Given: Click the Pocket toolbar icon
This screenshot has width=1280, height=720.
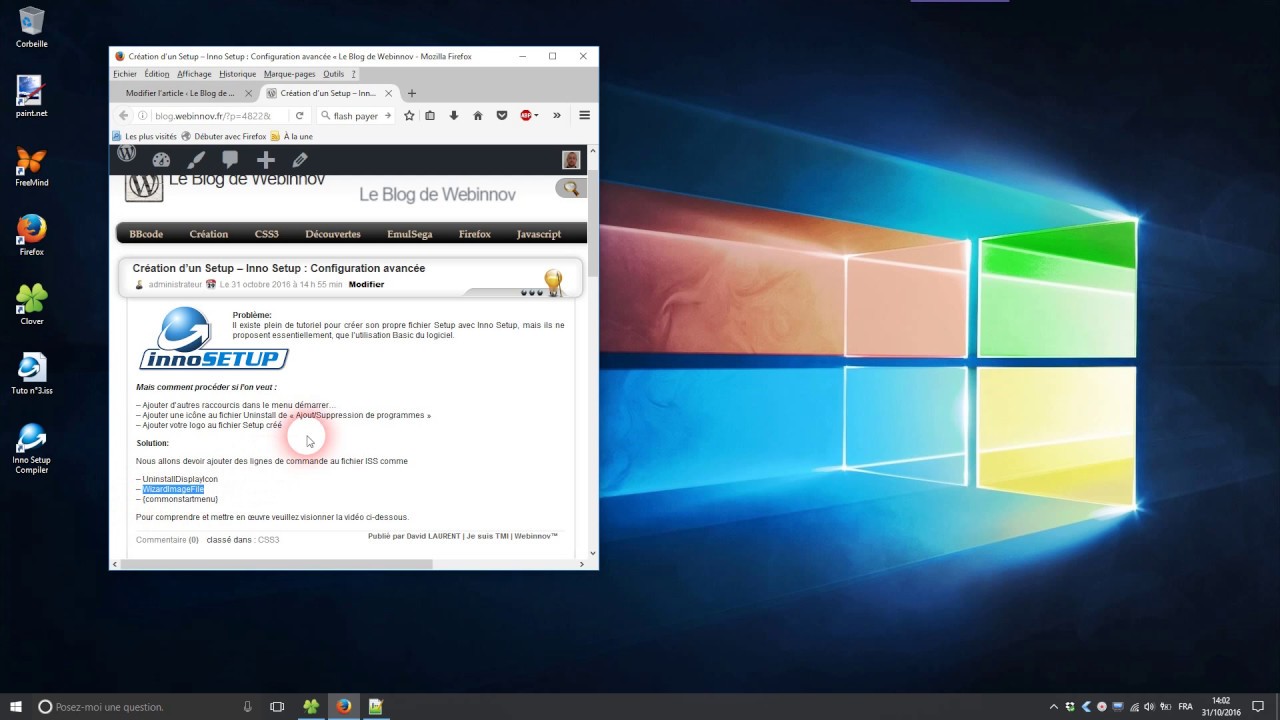Looking at the screenshot, I should pos(502,116).
